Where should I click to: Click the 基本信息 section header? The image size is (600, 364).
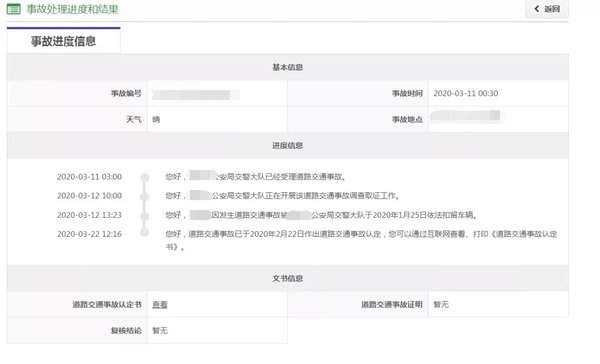point(287,67)
